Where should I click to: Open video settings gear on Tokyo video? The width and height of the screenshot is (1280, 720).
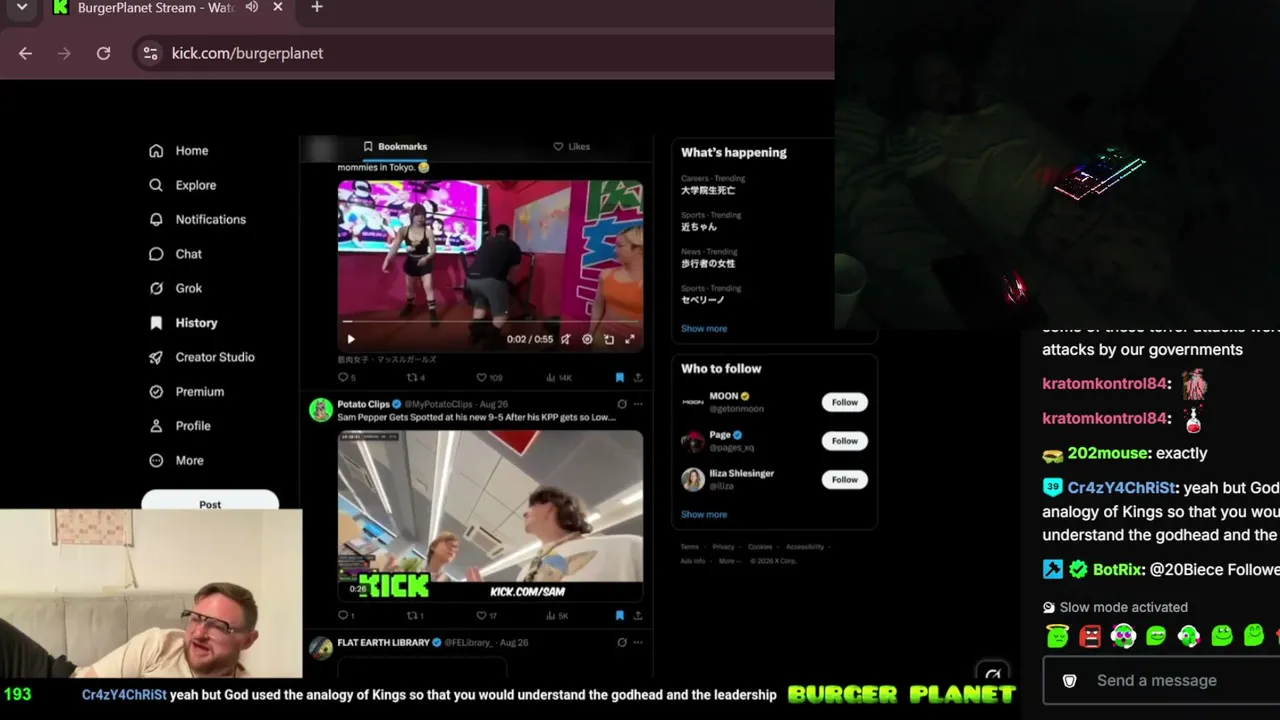point(587,339)
